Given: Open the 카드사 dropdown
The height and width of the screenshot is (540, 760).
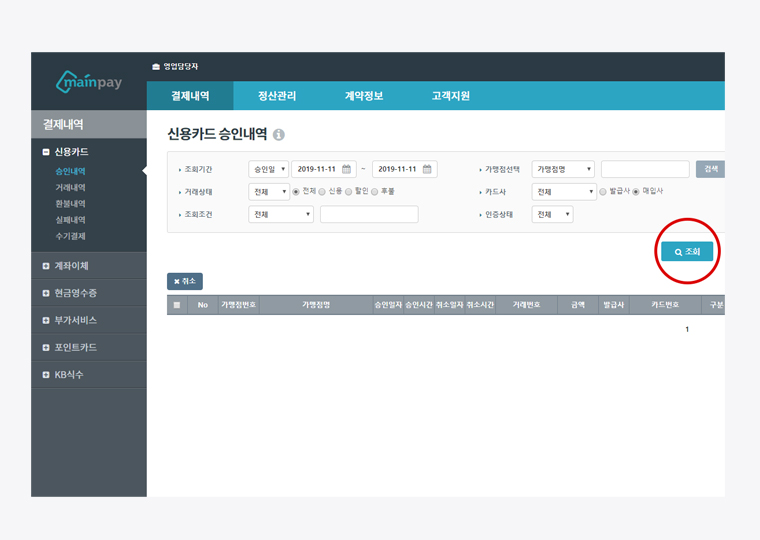Looking at the screenshot, I should [x=564, y=192].
